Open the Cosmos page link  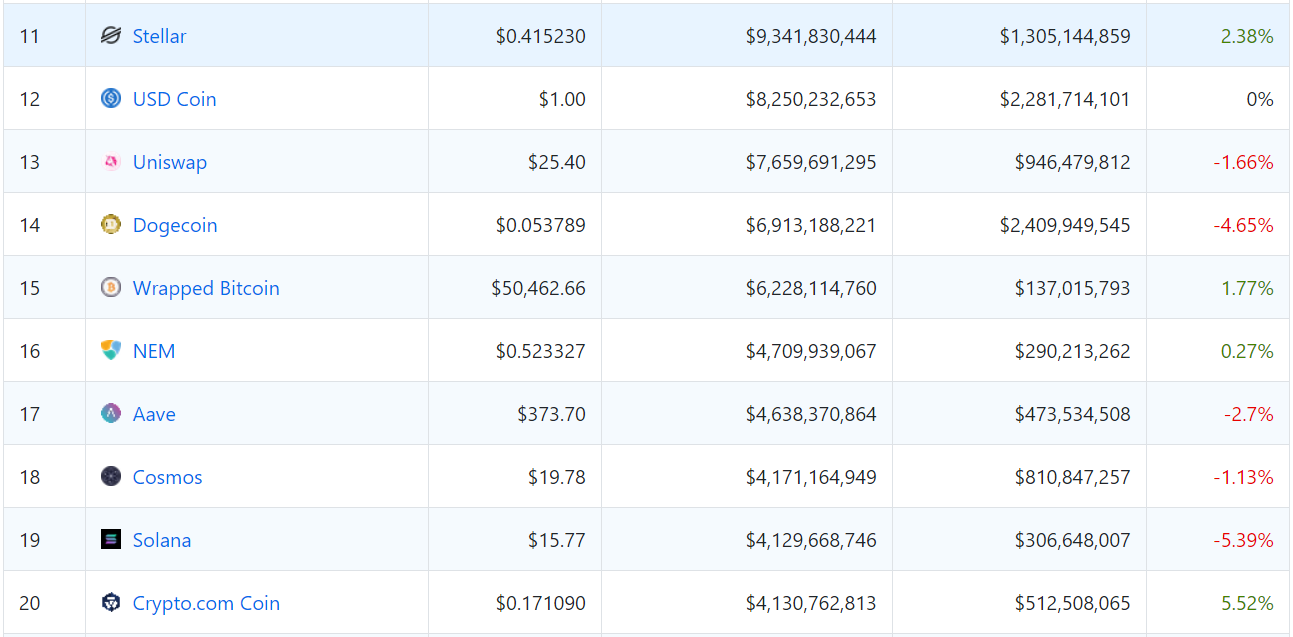pos(168,477)
